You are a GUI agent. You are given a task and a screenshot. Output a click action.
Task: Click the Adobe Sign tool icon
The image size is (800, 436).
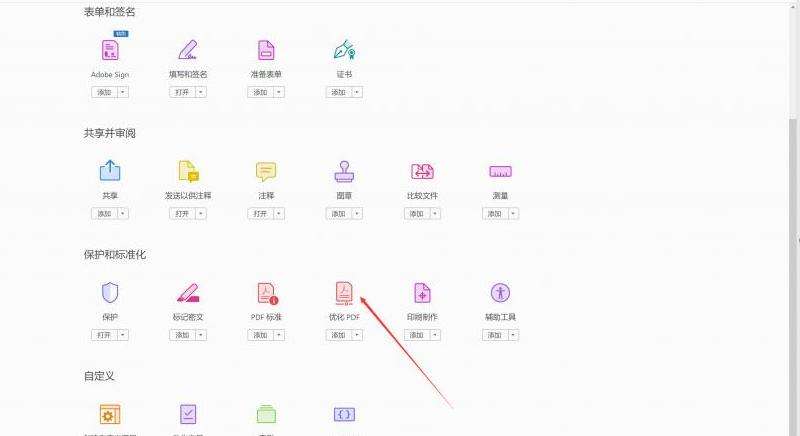tap(110, 50)
